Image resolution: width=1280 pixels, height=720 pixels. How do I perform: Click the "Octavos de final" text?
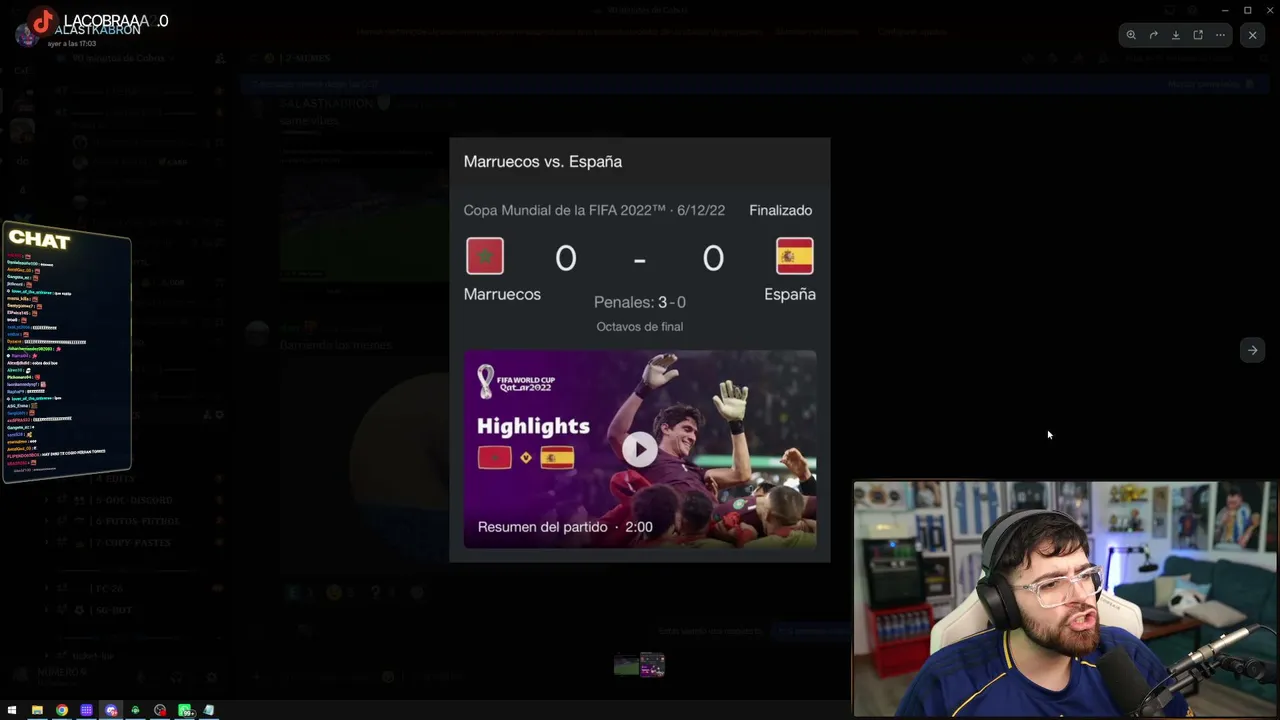640,327
